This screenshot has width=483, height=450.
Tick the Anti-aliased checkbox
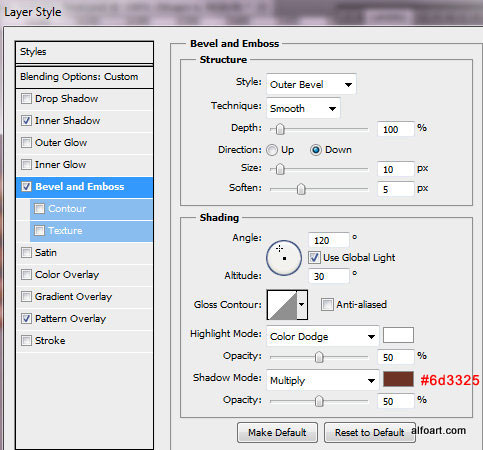[327, 304]
